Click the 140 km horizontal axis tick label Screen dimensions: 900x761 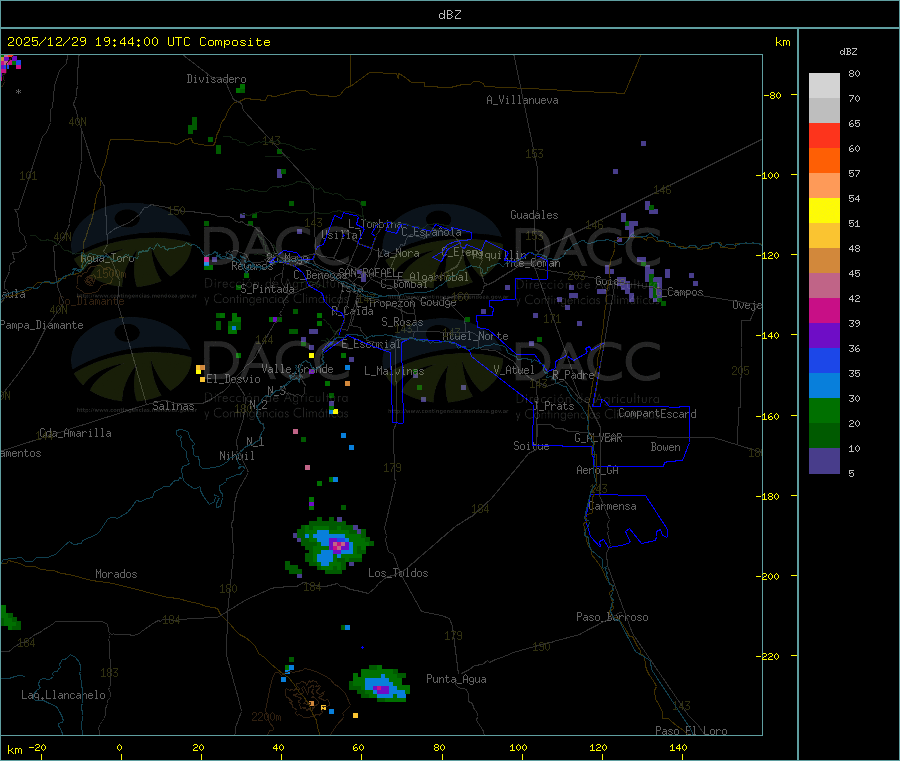678,747
